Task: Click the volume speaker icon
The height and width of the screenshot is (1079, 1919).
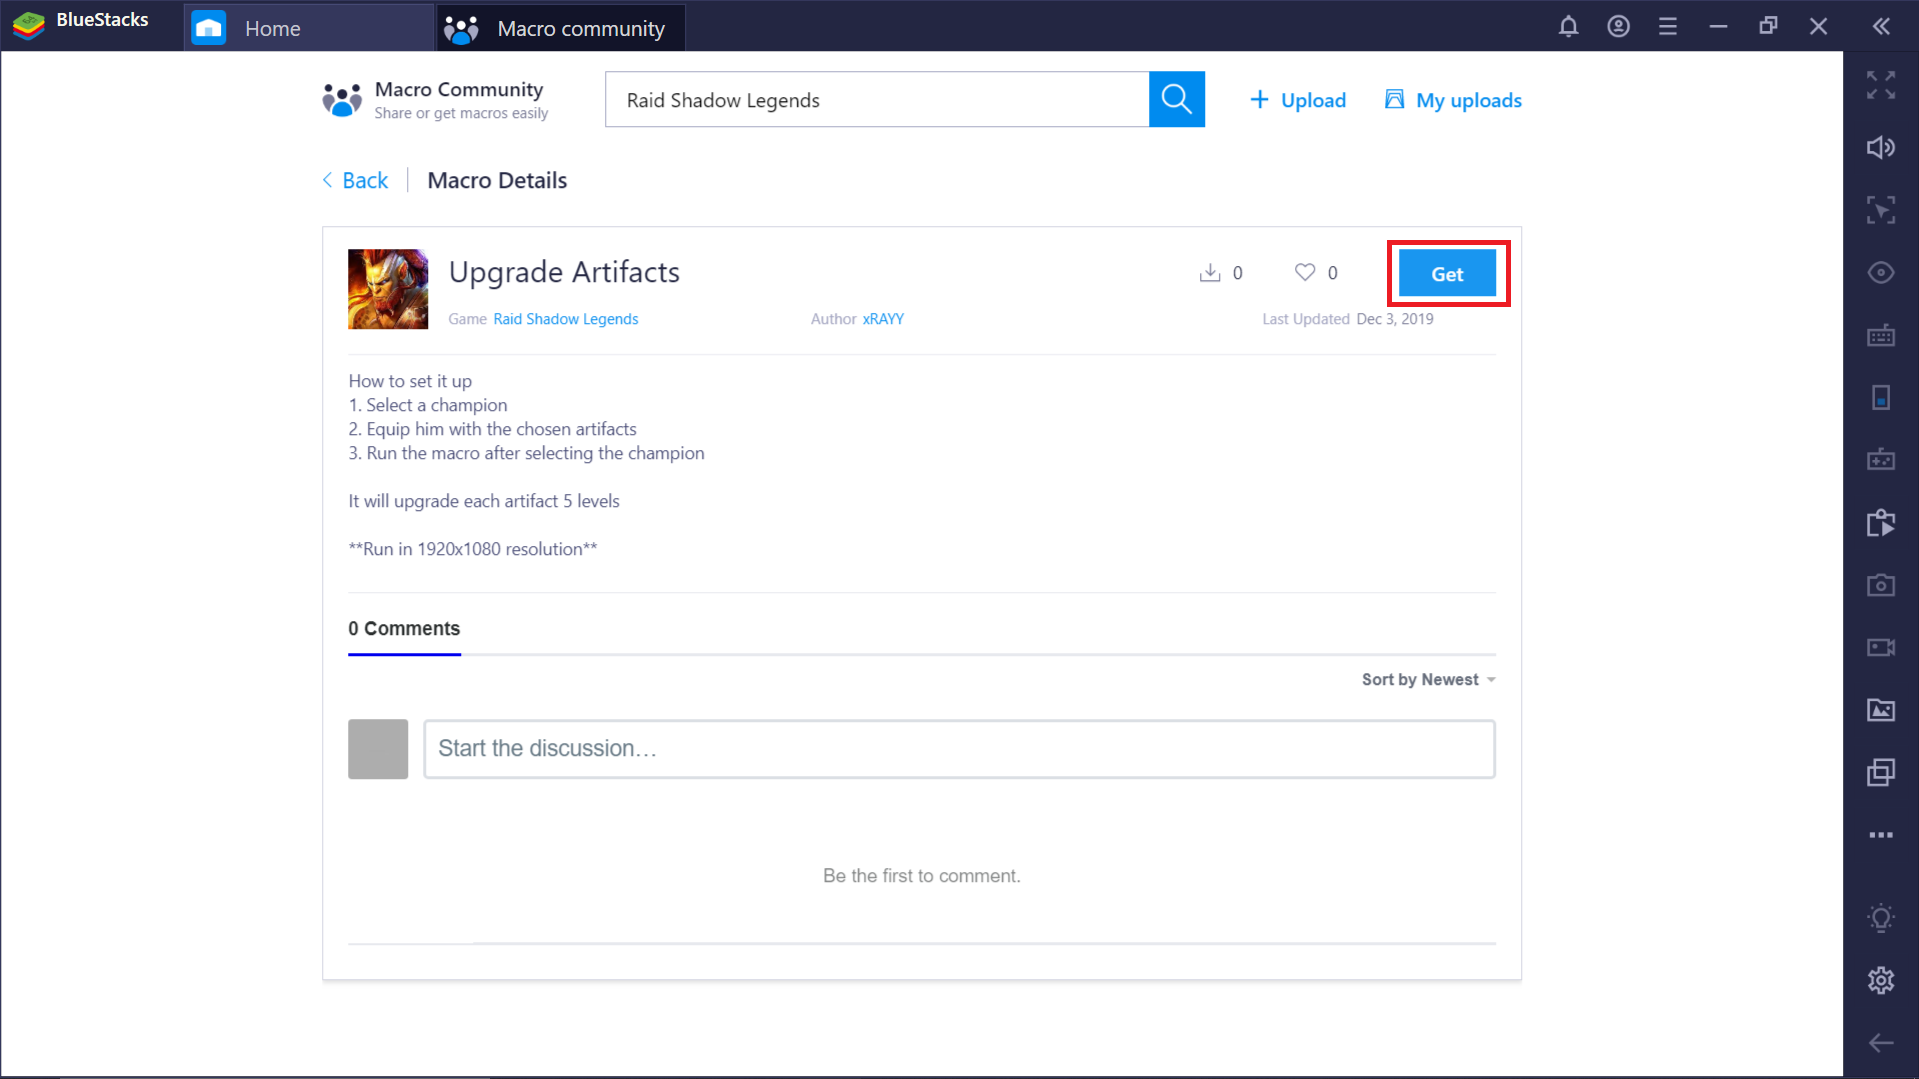Action: [x=1881, y=148]
